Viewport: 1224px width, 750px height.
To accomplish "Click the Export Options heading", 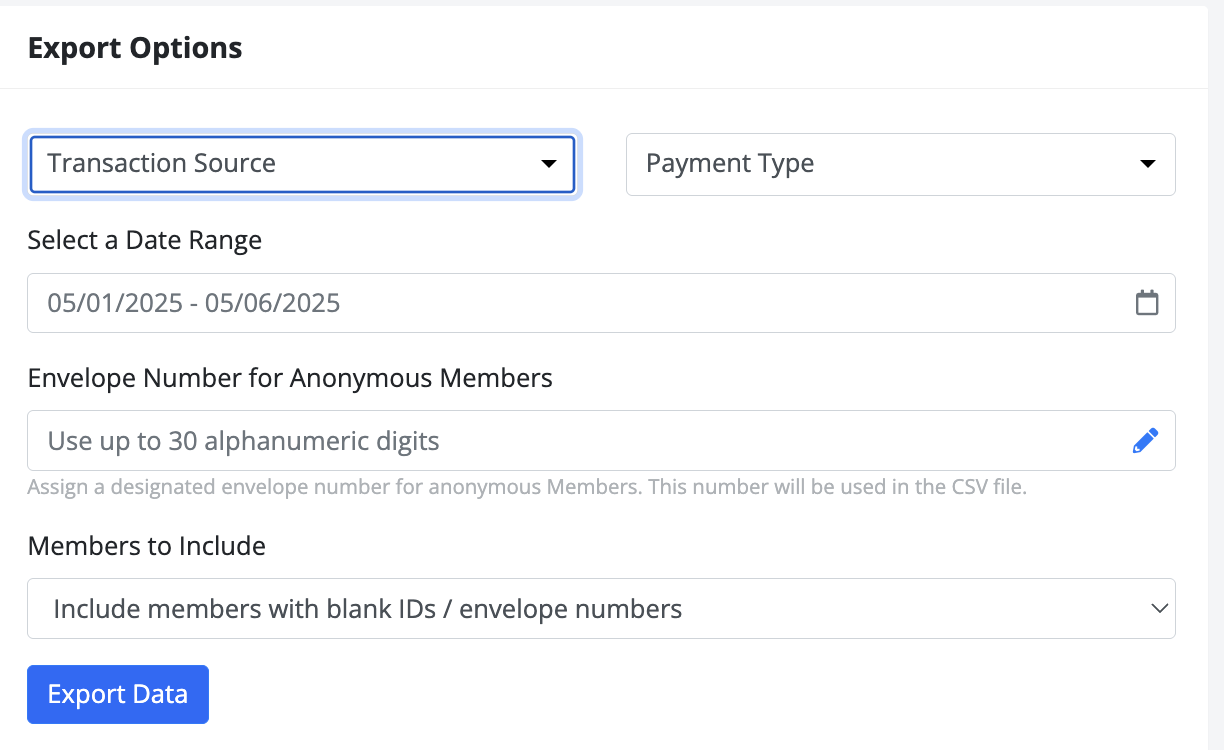I will [x=135, y=47].
